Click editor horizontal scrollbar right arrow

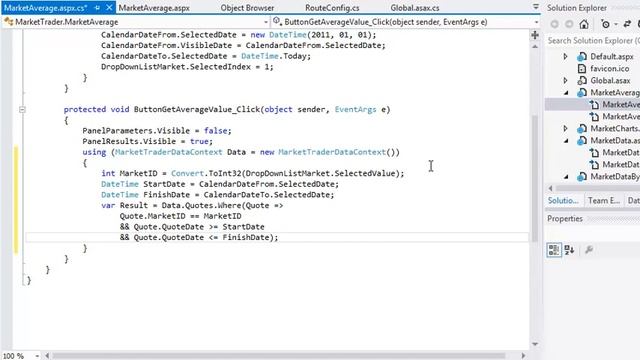click(x=523, y=356)
